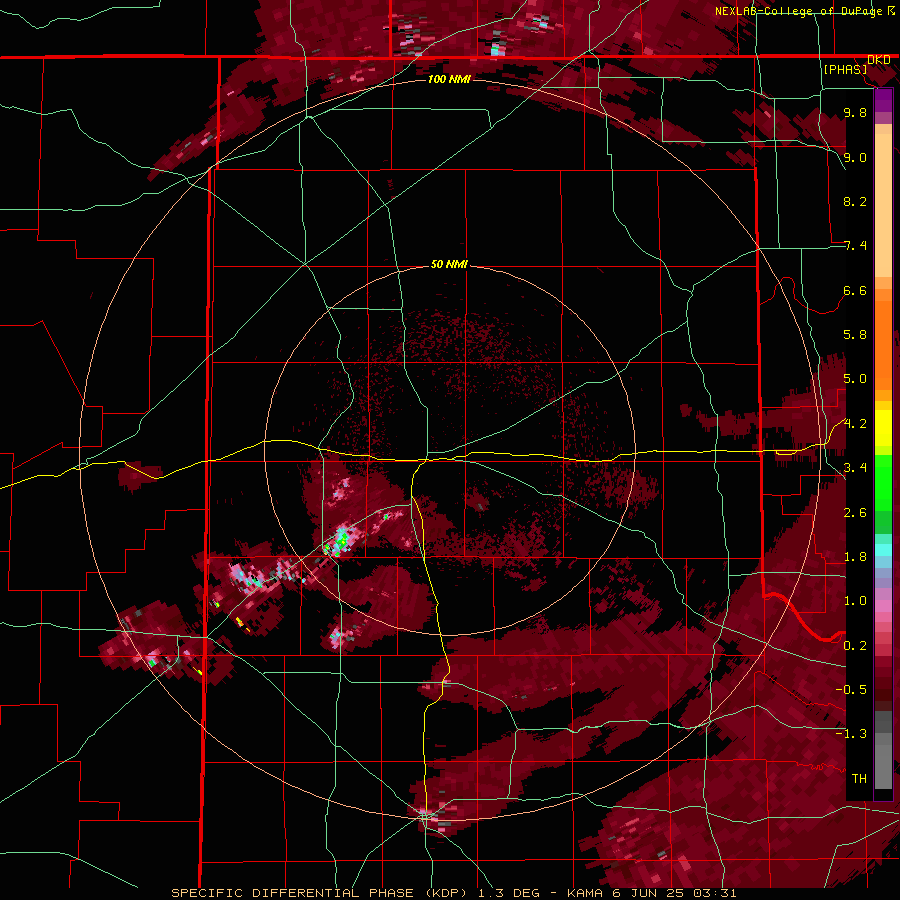Pick the gray TH segment of the color bar
Image resolution: width=900 pixels, height=900 pixels.
pos(883,763)
